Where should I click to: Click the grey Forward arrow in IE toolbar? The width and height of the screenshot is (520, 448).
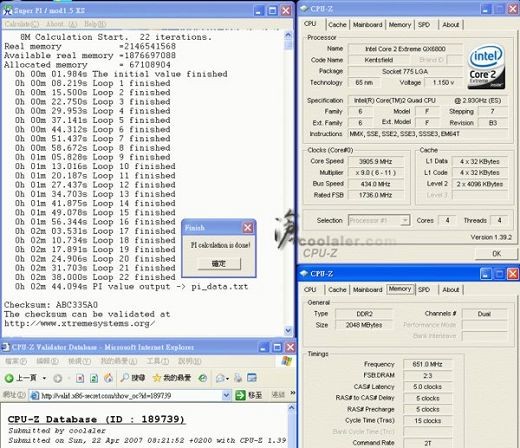[58, 378]
